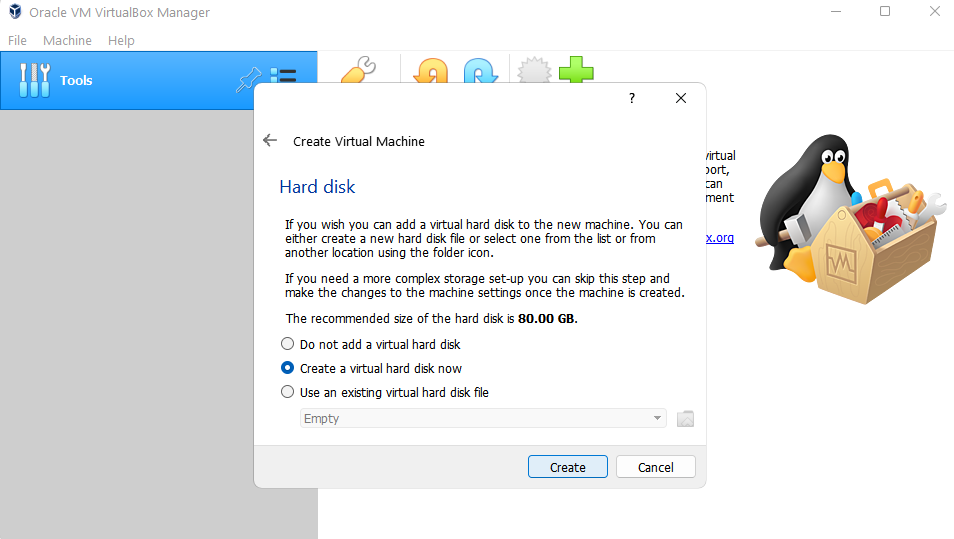Close the Create Virtual Machine dialog
This screenshot has width=954, height=539.
pyautogui.click(x=681, y=98)
